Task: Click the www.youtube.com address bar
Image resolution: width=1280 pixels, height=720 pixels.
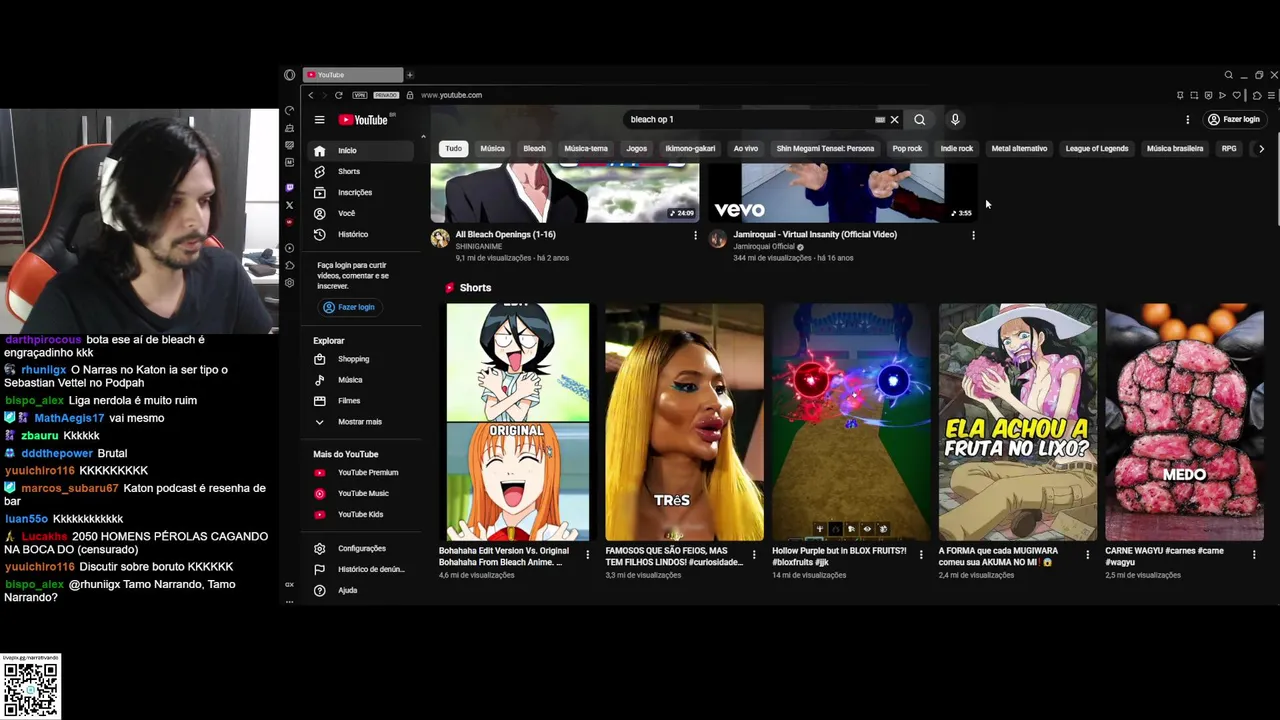Action: [x=452, y=95]
